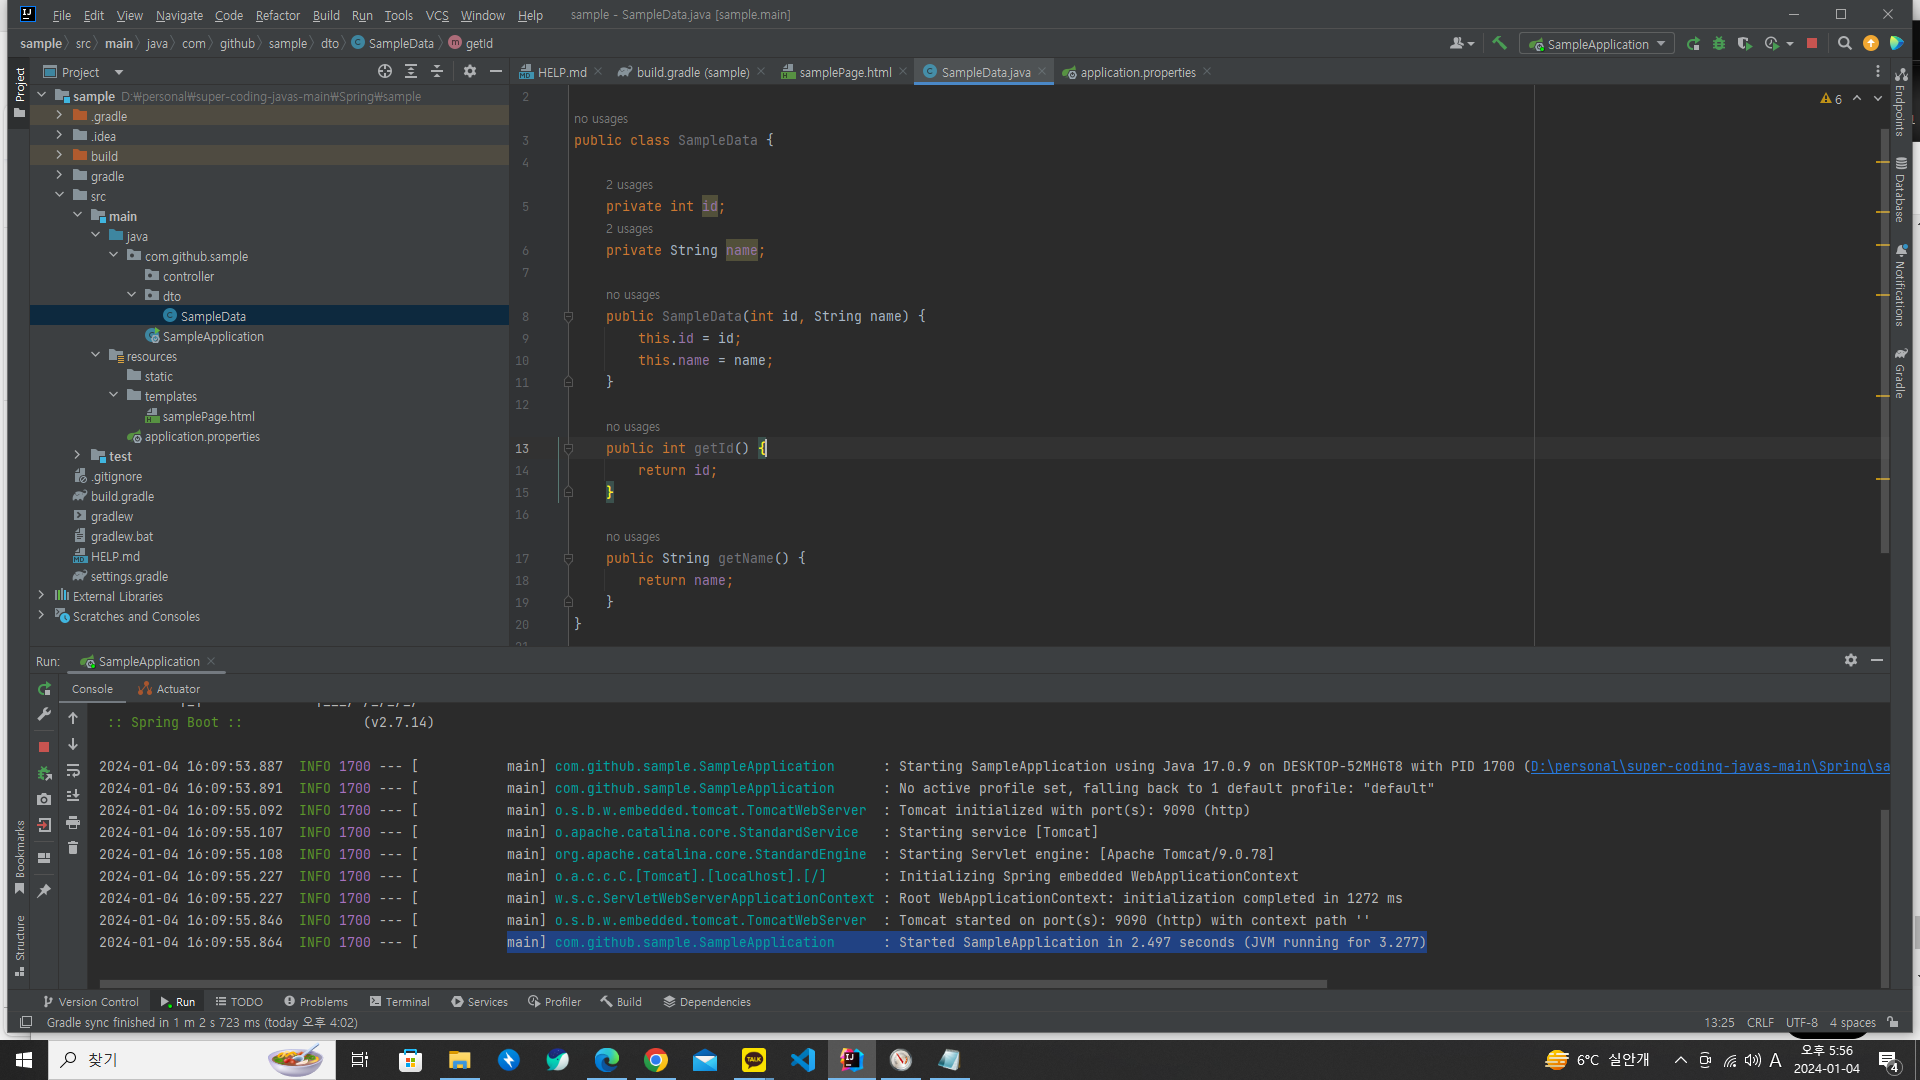Collapse all items in the Project panel
The height and width of the screenshot is (1080, 1920).
[x=437, y=71]
